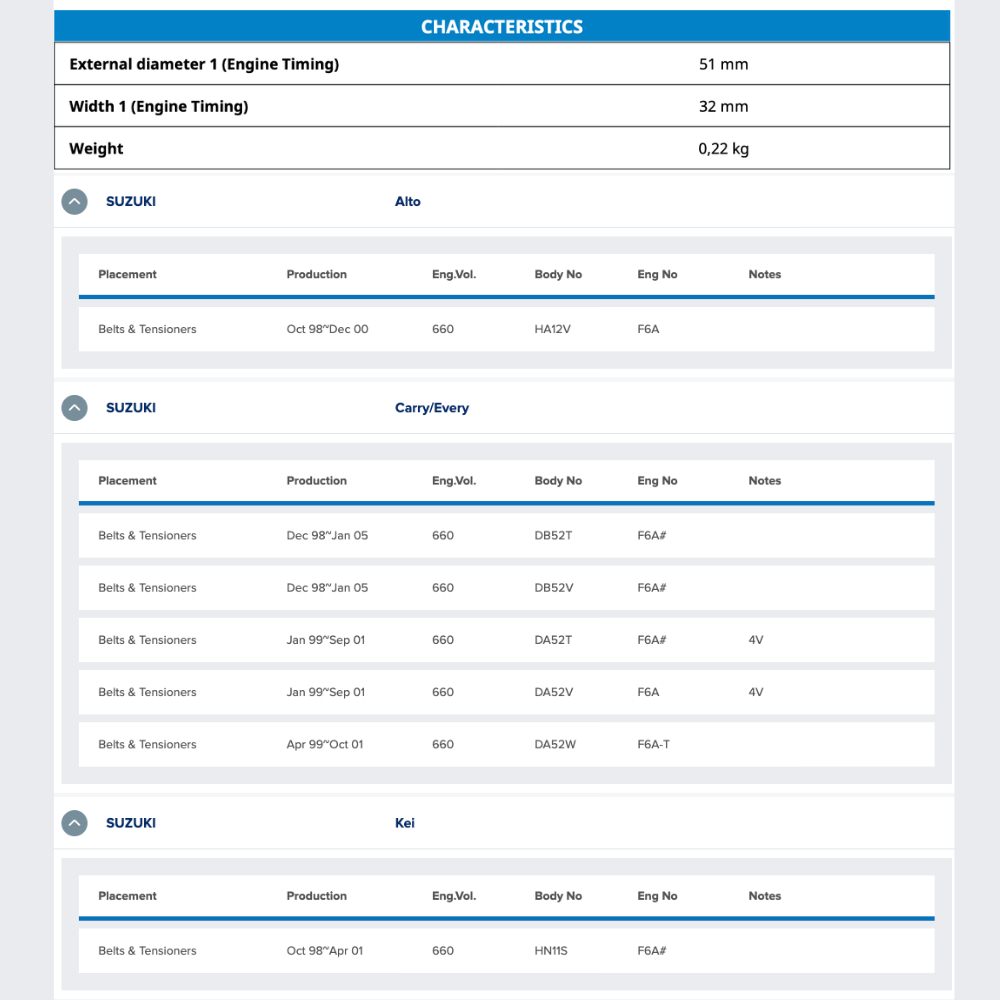Click the Kei model link
This screenshot has height=1000, width=1000.
click(404, 823)
